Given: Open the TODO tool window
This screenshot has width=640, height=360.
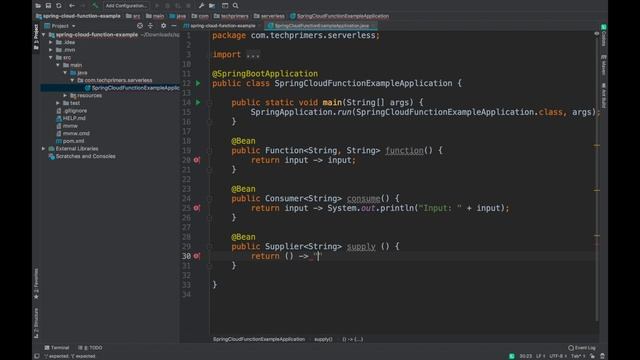Looking at the screenshot, I should (x=90, y=348).
